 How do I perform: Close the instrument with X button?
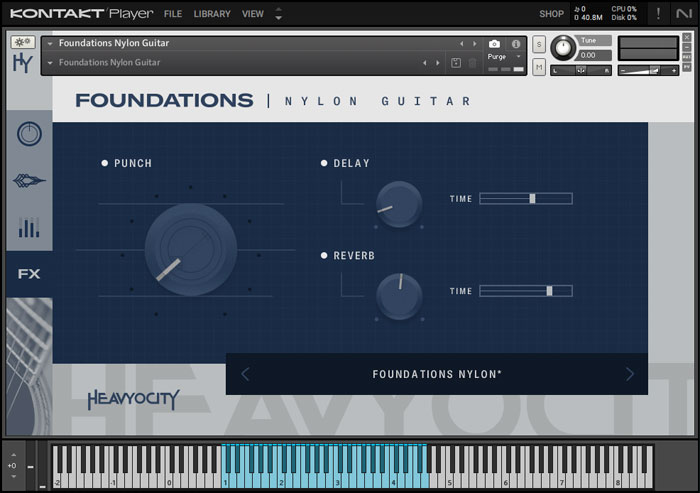tap(687, 38)
